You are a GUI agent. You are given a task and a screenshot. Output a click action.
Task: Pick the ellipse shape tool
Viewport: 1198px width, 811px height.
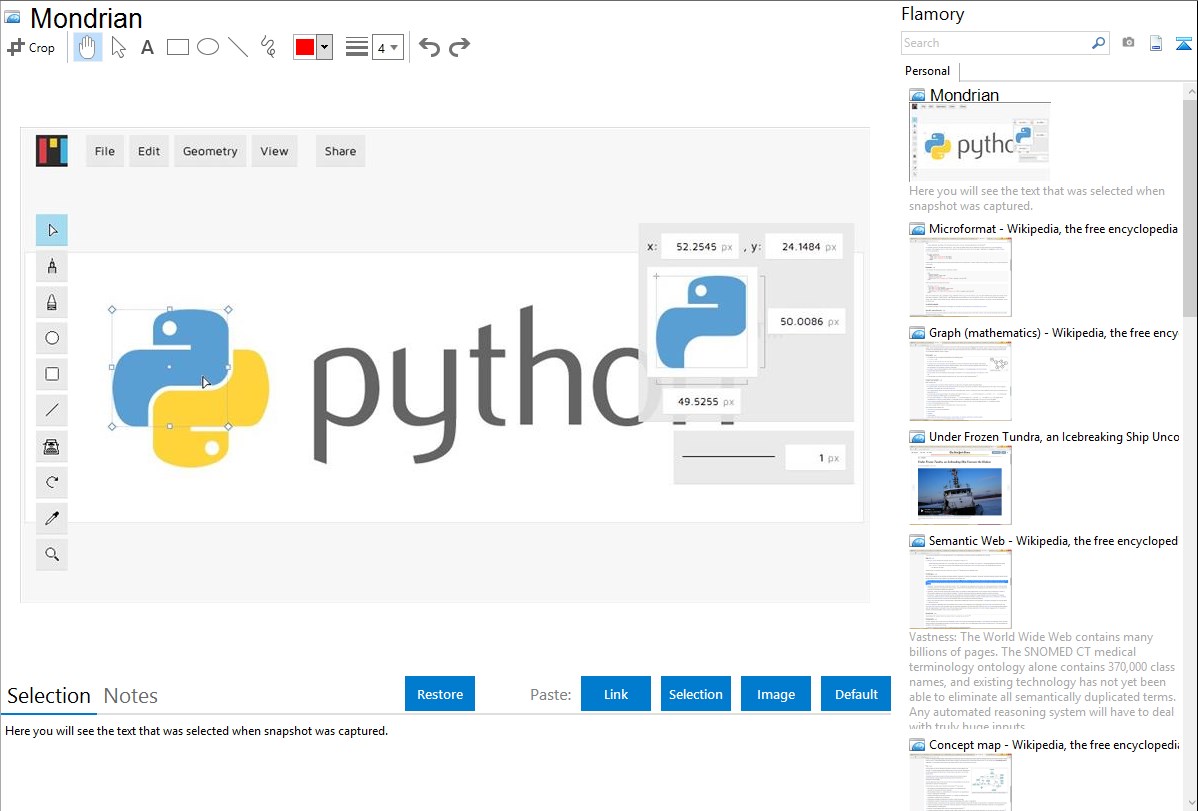[x=208, y=47]
